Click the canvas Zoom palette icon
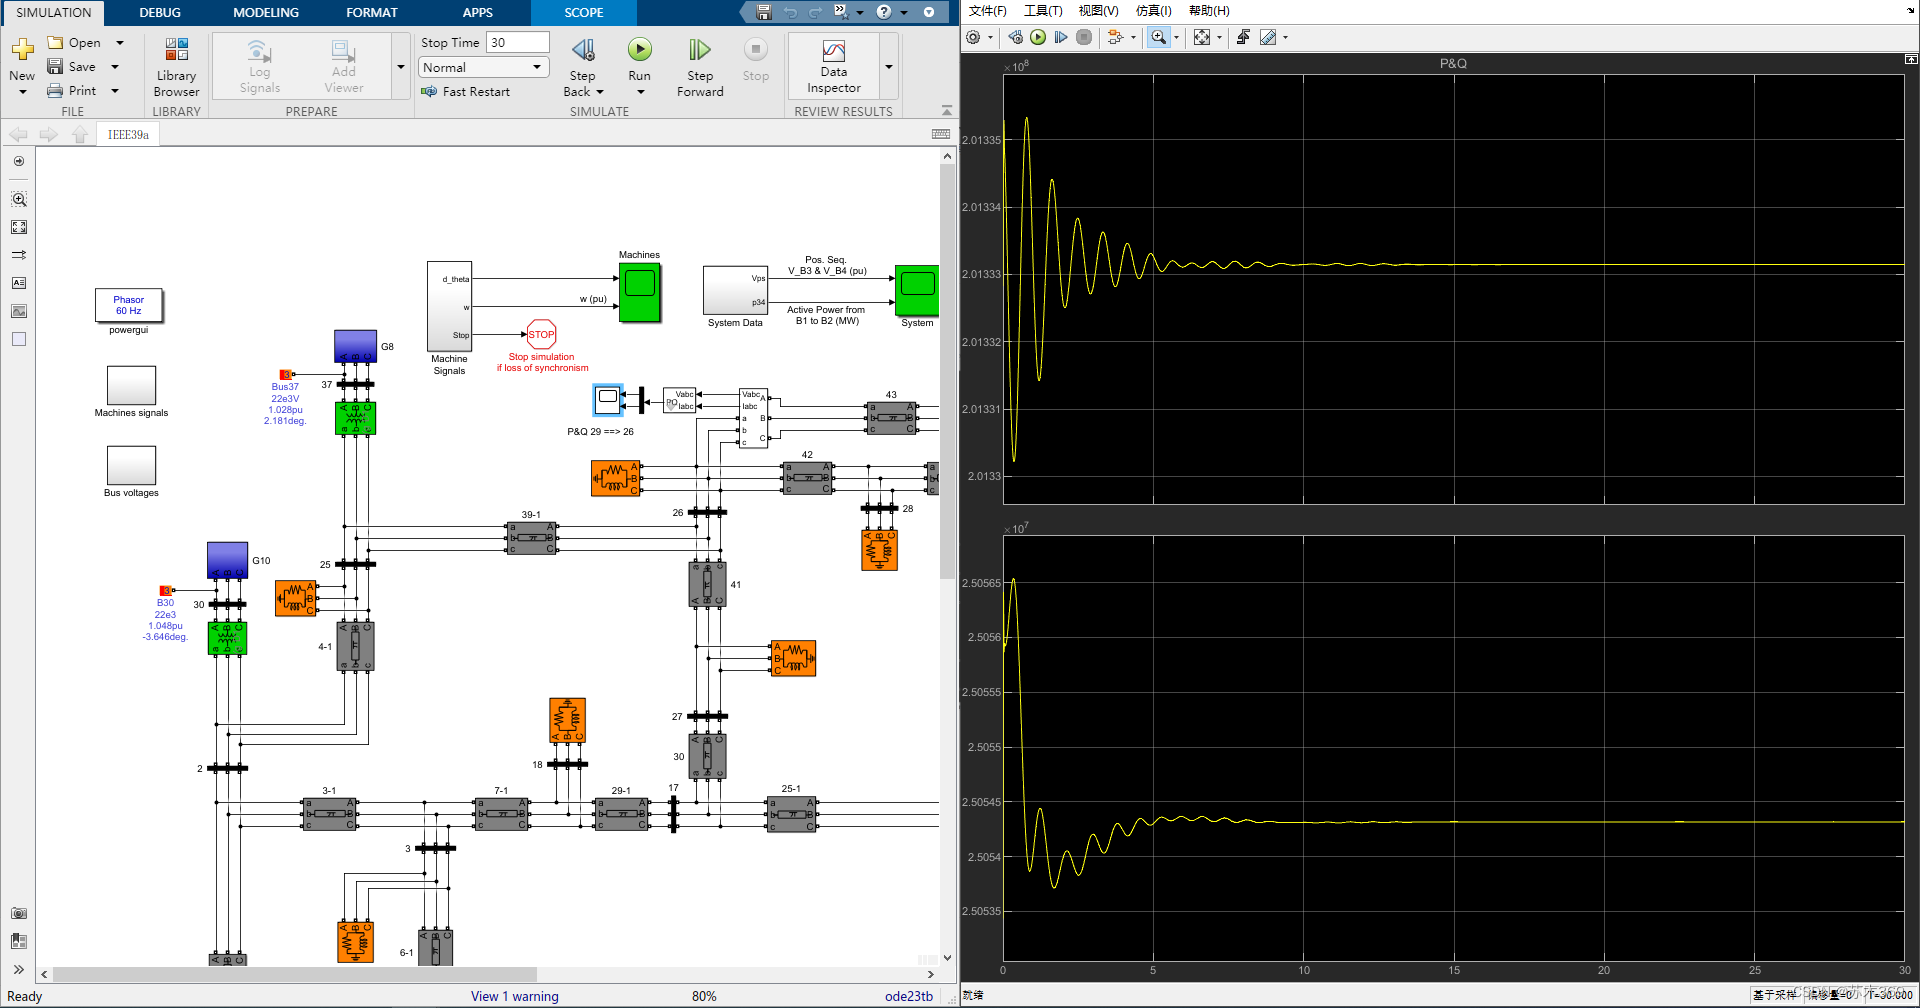The height and width of the screenshot is (1008, 1920). coord(18,199)
